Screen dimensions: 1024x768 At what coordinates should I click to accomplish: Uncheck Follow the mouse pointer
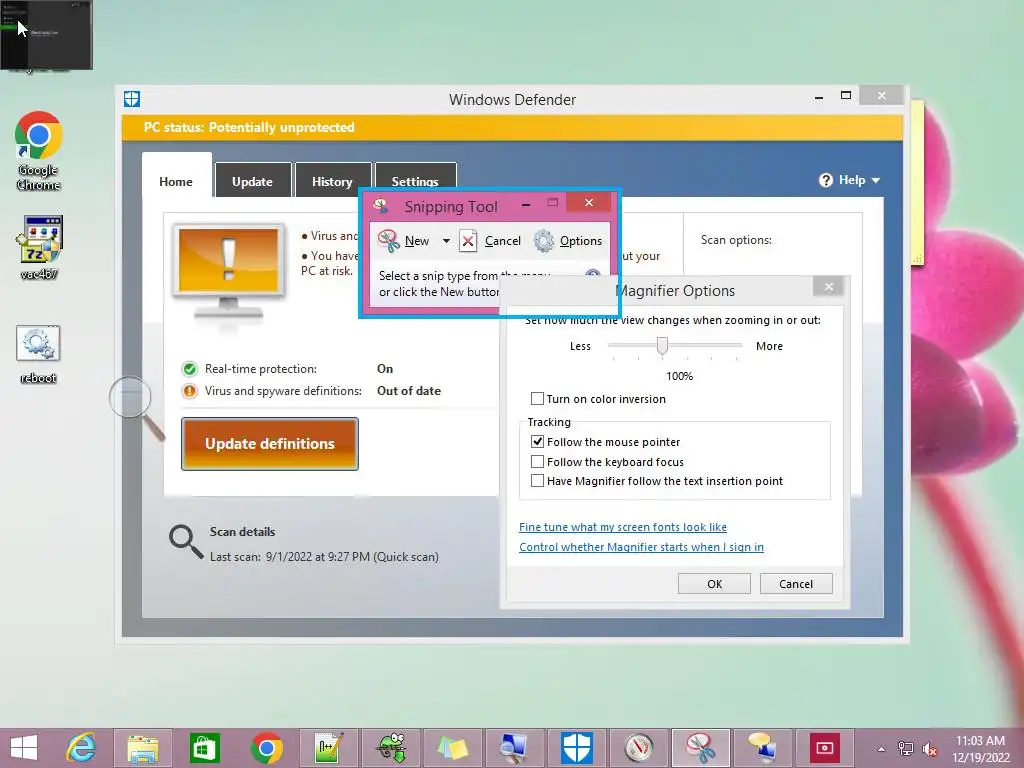537,441
